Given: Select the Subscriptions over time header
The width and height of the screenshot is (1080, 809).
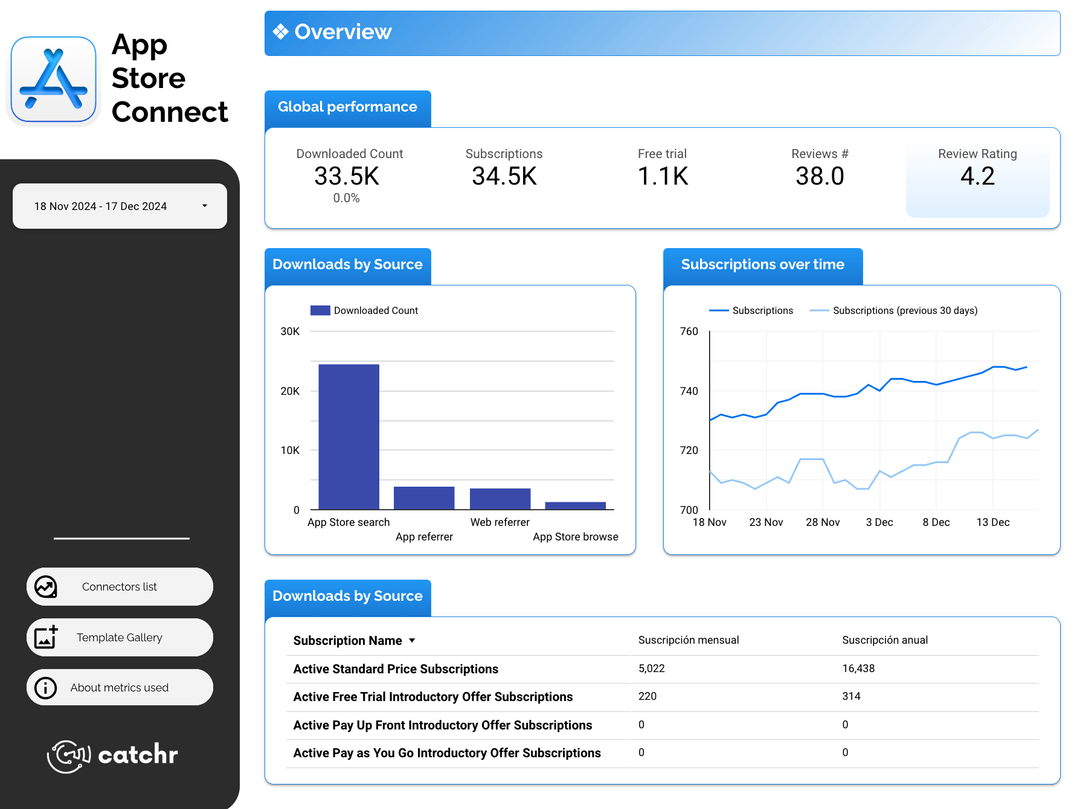Looking at the screenshot, I should click(x=762, y=264).
